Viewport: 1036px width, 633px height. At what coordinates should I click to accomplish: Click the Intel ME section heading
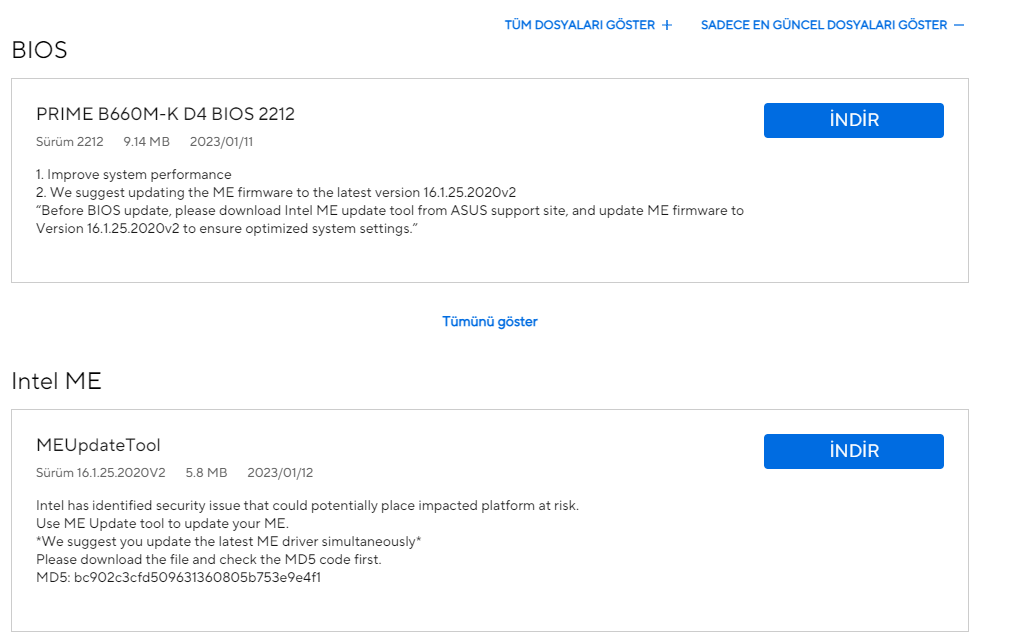tap(56, 381)
